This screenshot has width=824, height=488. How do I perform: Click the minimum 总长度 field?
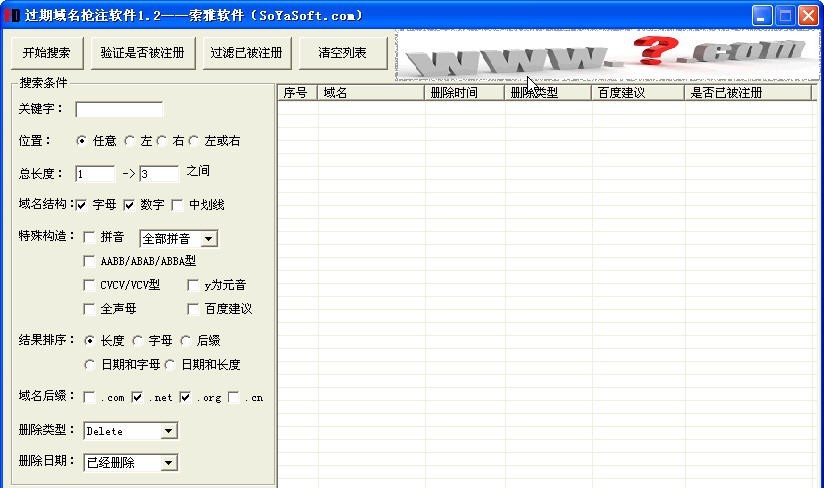pos(95,174)
